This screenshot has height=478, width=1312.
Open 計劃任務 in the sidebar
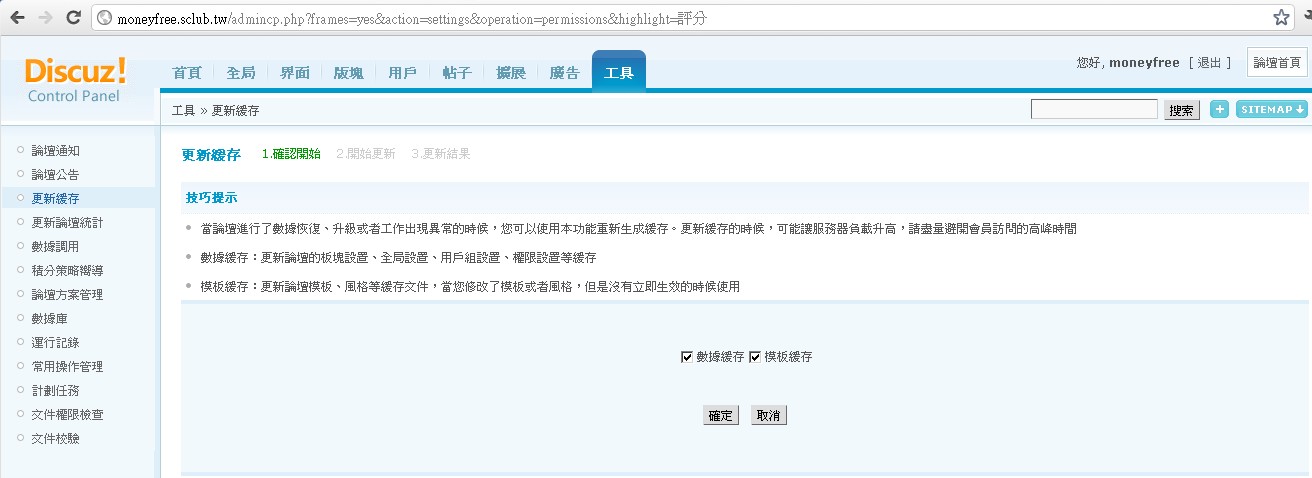coord(56,391)
